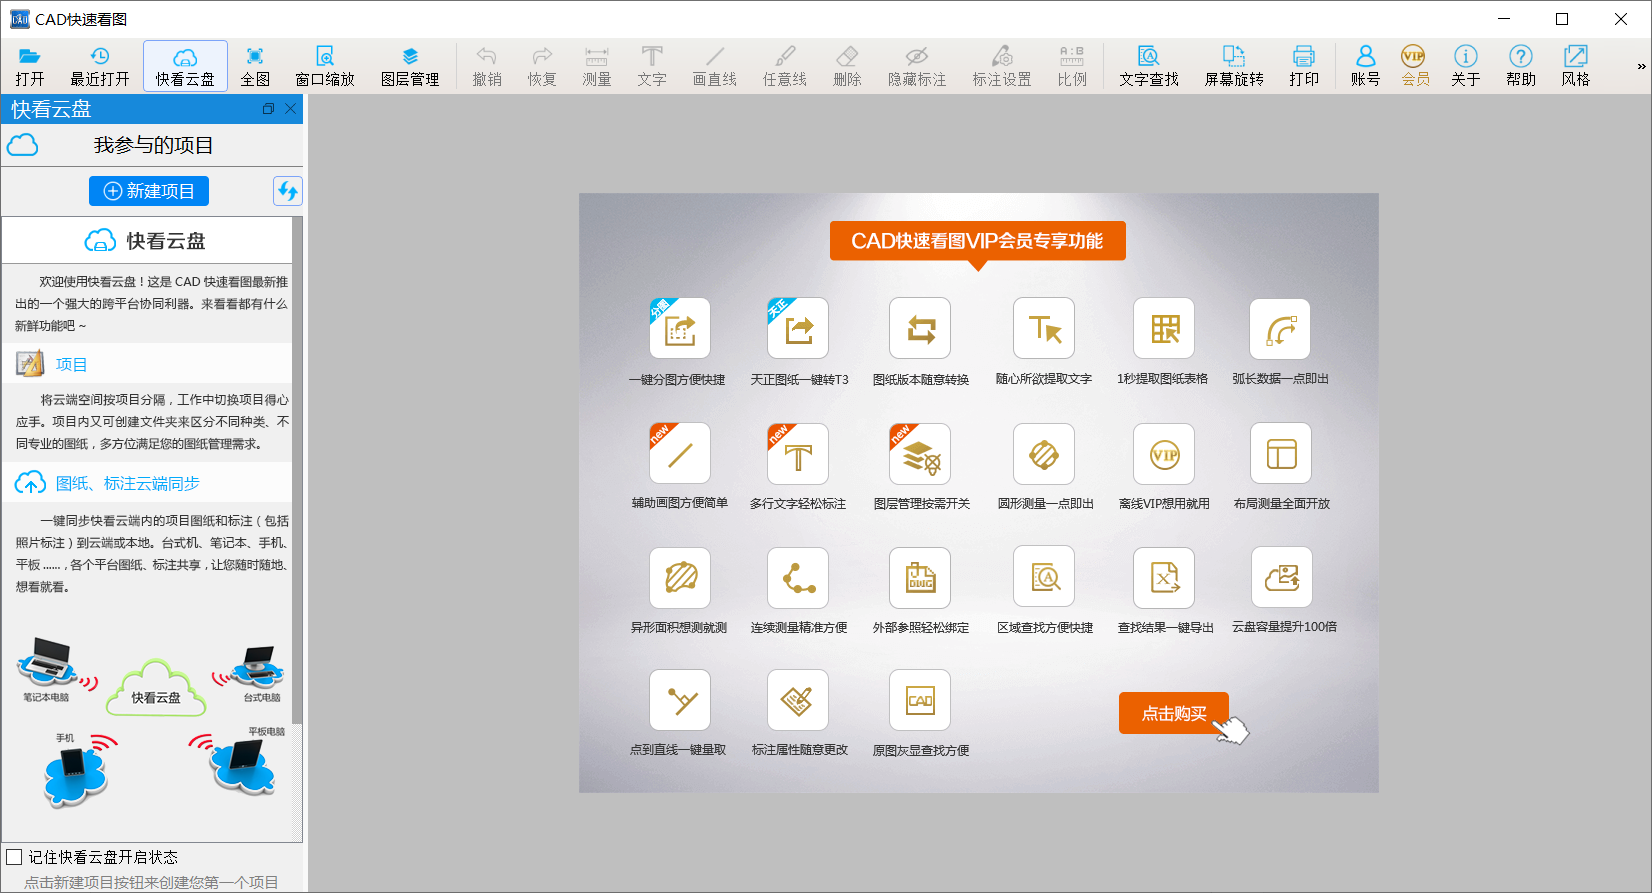Click the 我参与的项目 heading

pos(154,145)
